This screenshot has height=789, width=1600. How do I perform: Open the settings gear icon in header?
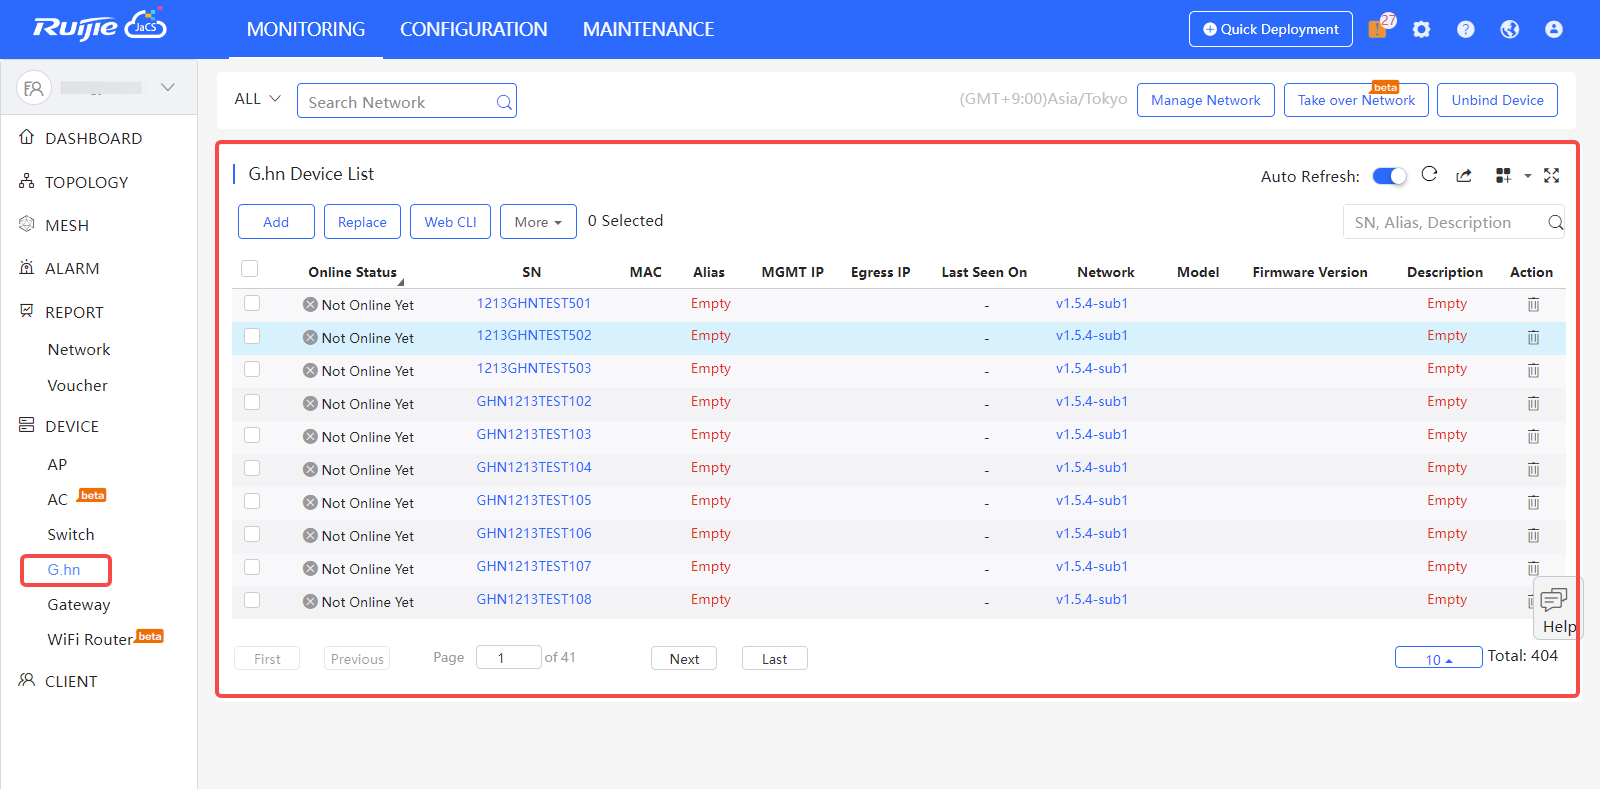pos(1421,30)
